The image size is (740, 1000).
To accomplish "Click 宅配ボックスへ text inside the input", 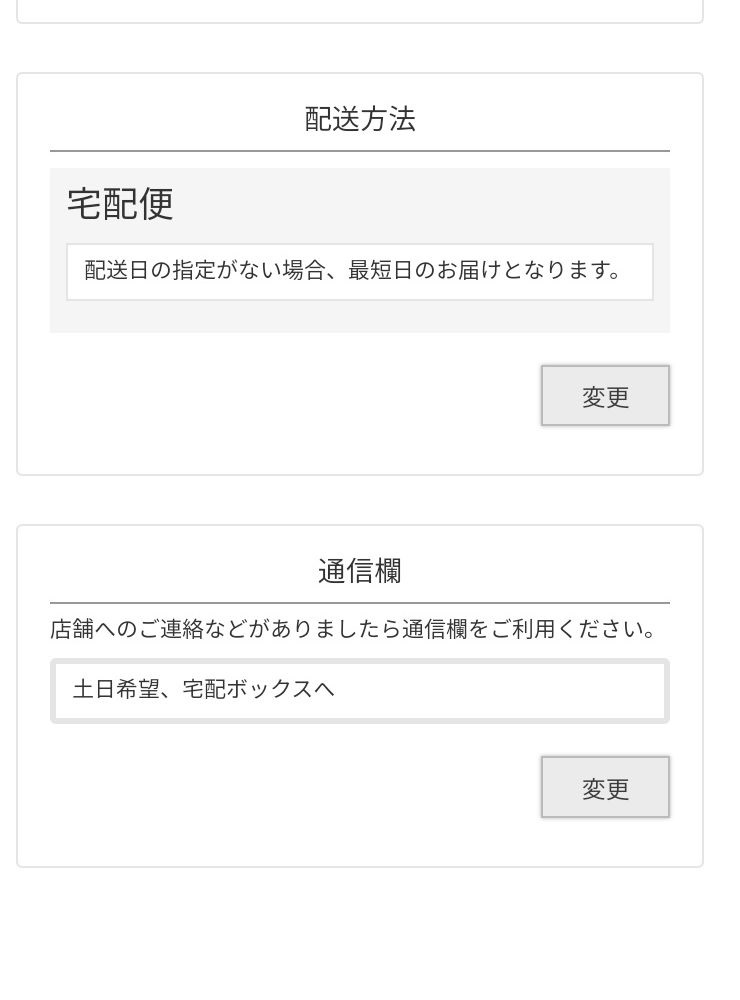I will coord(258,690).
